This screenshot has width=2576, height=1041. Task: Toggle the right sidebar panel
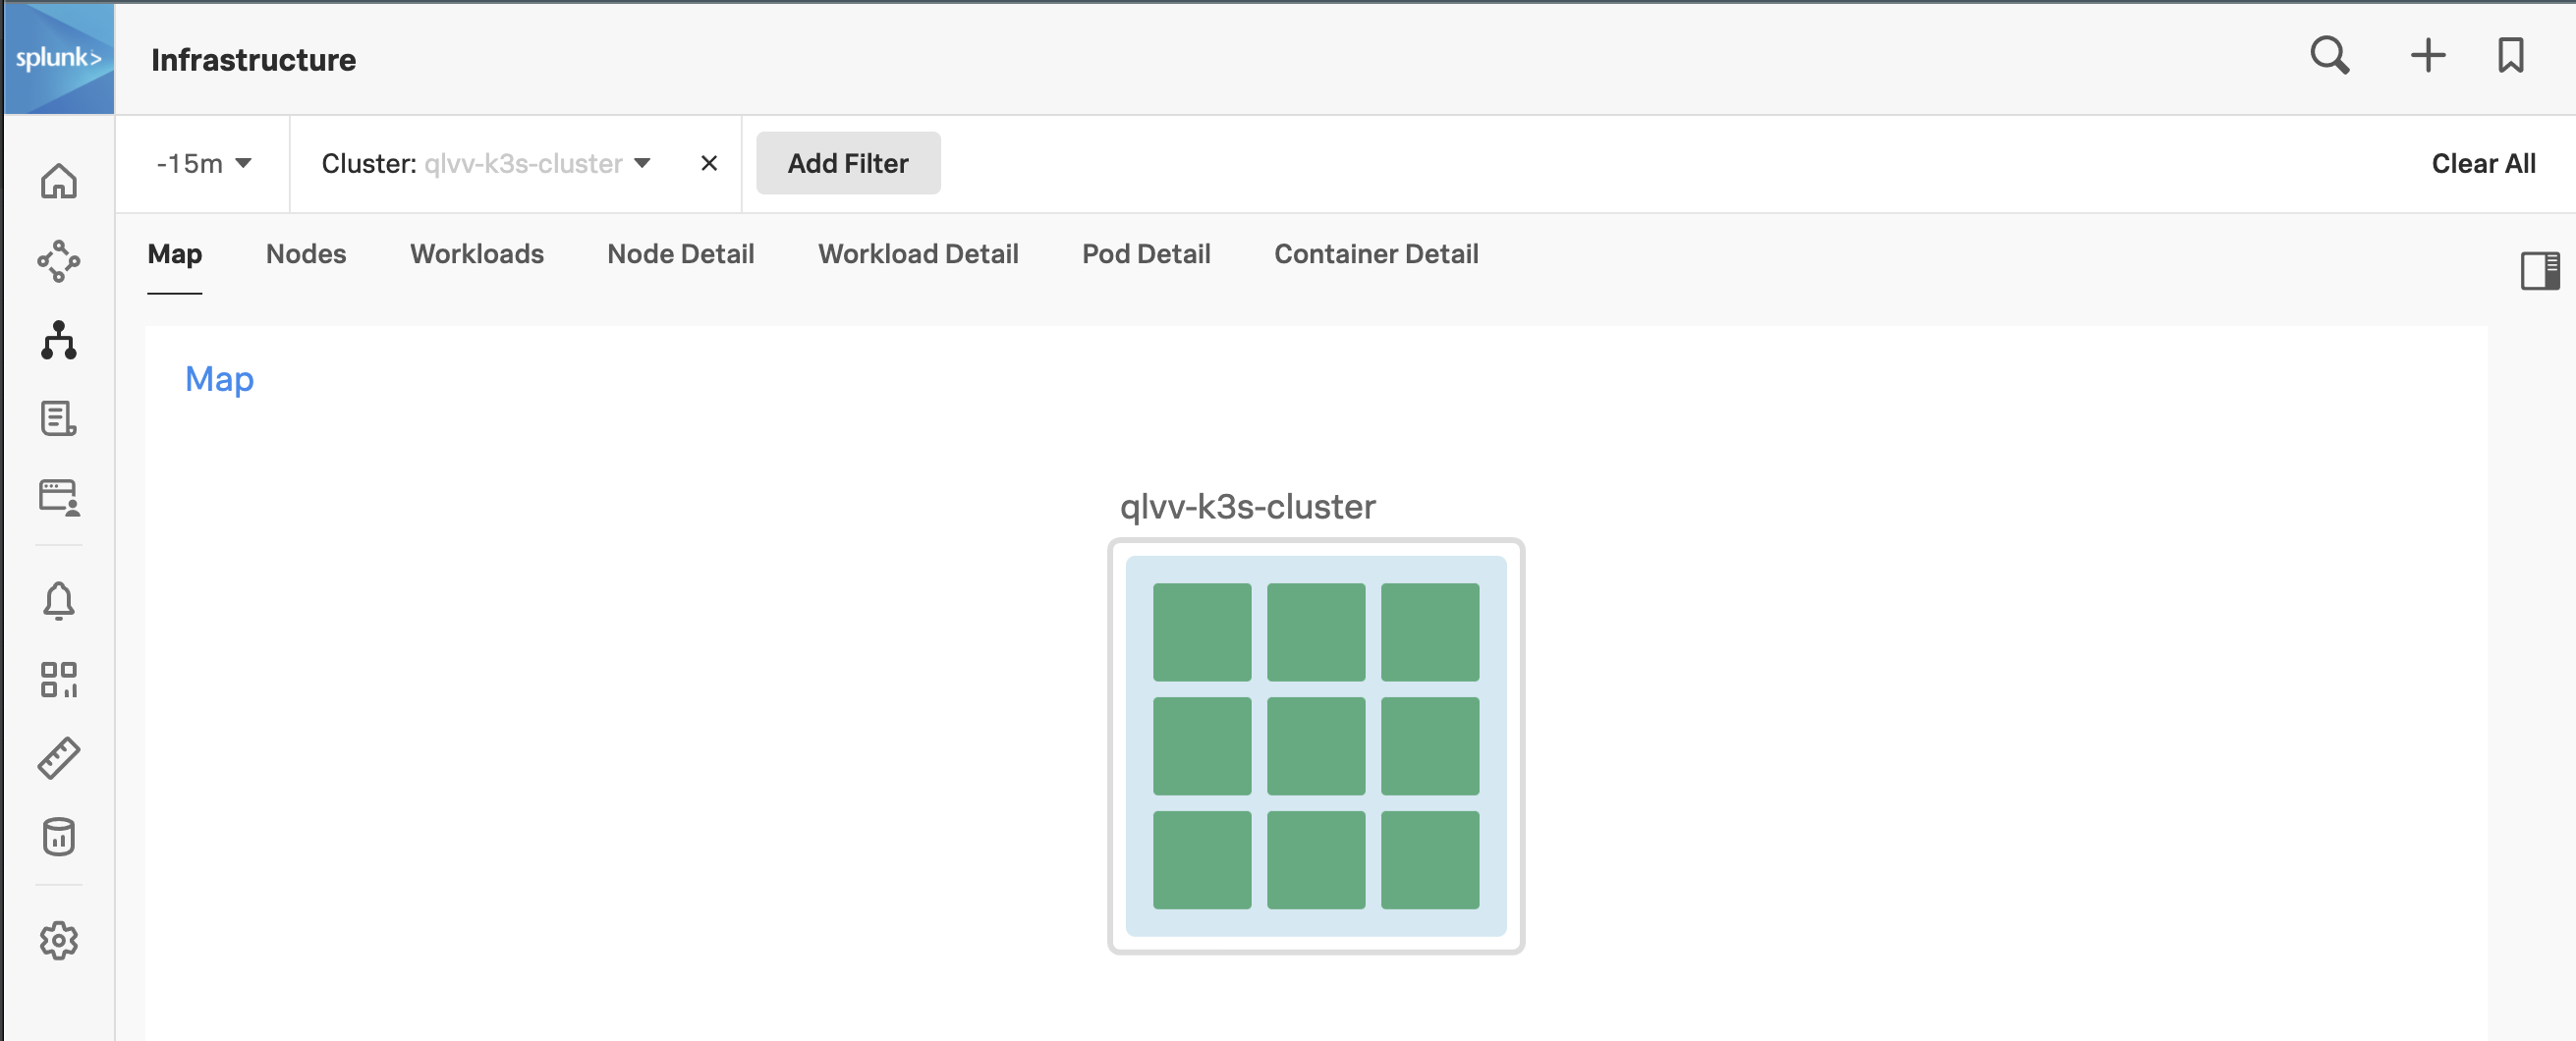(2539, 270)
